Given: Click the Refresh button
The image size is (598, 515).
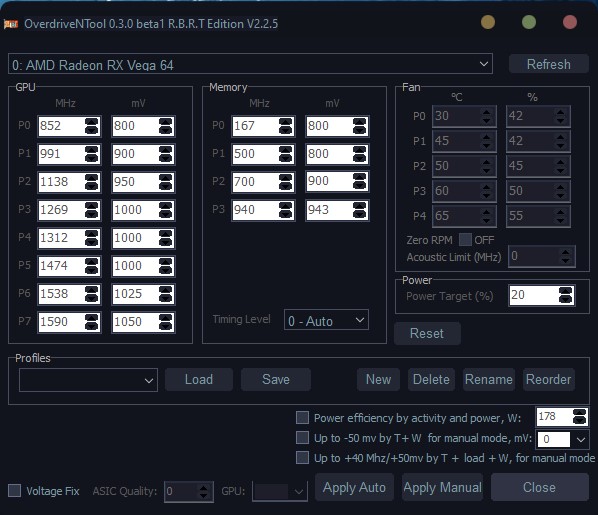Looking at the screenshot, I should pyautogui.click(x=548, y=64).
